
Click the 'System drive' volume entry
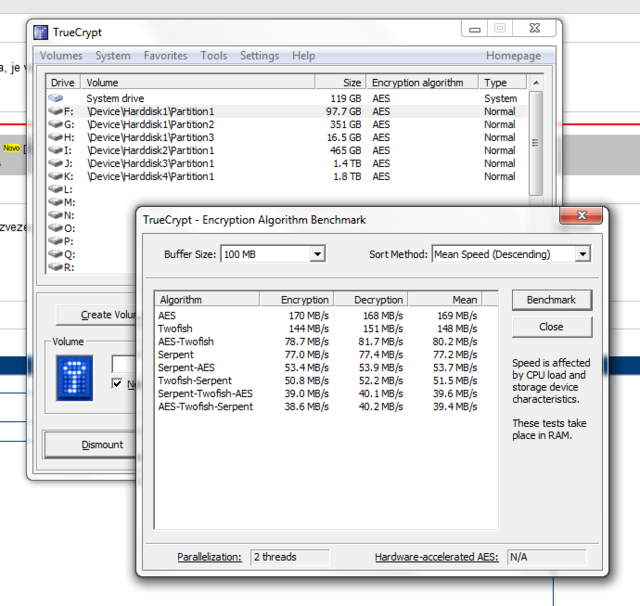115,98
